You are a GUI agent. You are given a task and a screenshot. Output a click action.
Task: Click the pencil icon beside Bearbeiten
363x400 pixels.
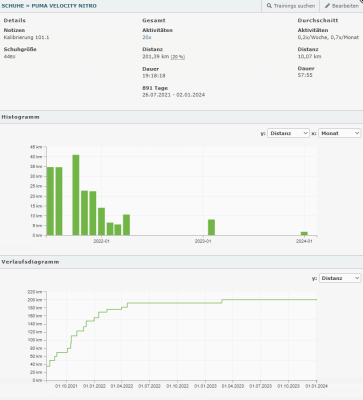pyautogui.click(x=327, y=6)
